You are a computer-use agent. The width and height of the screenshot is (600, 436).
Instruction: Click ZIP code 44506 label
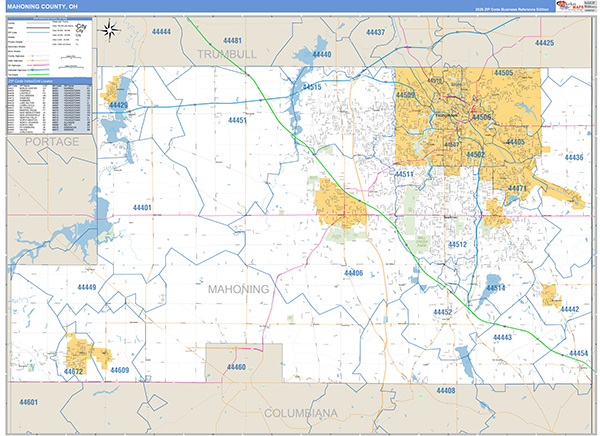(481, 117)
